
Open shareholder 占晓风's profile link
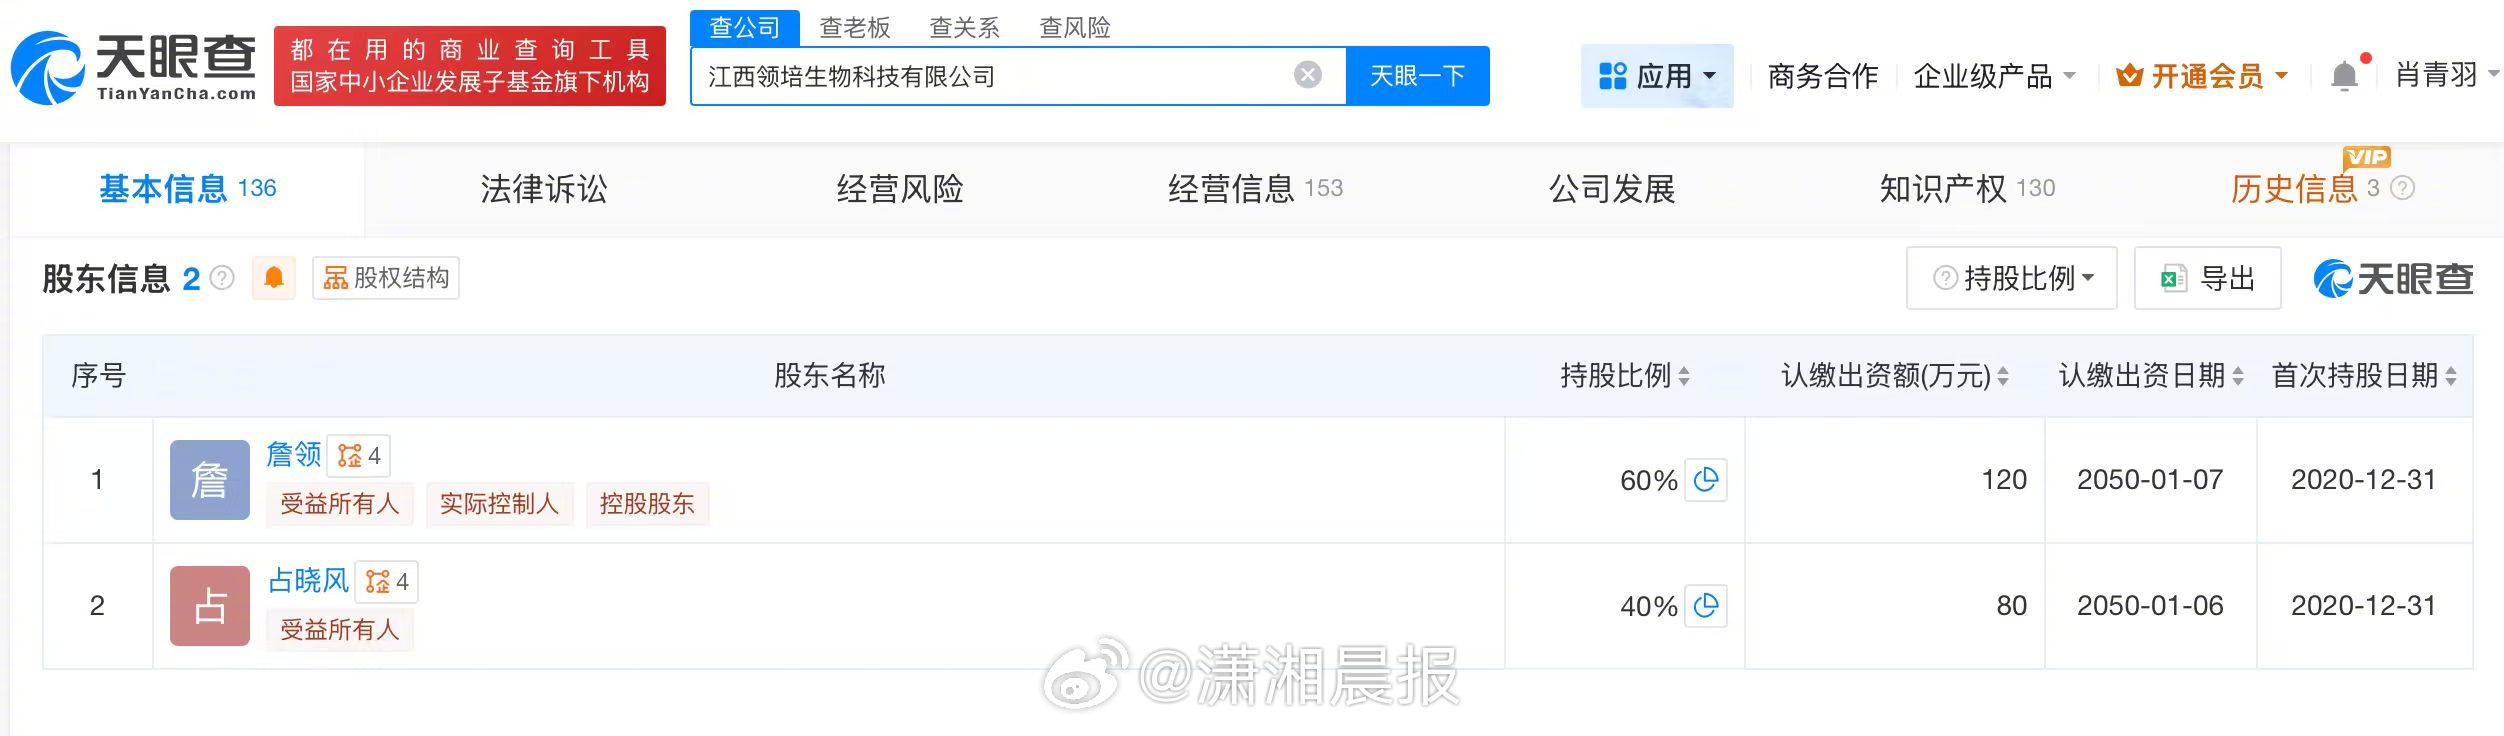308,581
